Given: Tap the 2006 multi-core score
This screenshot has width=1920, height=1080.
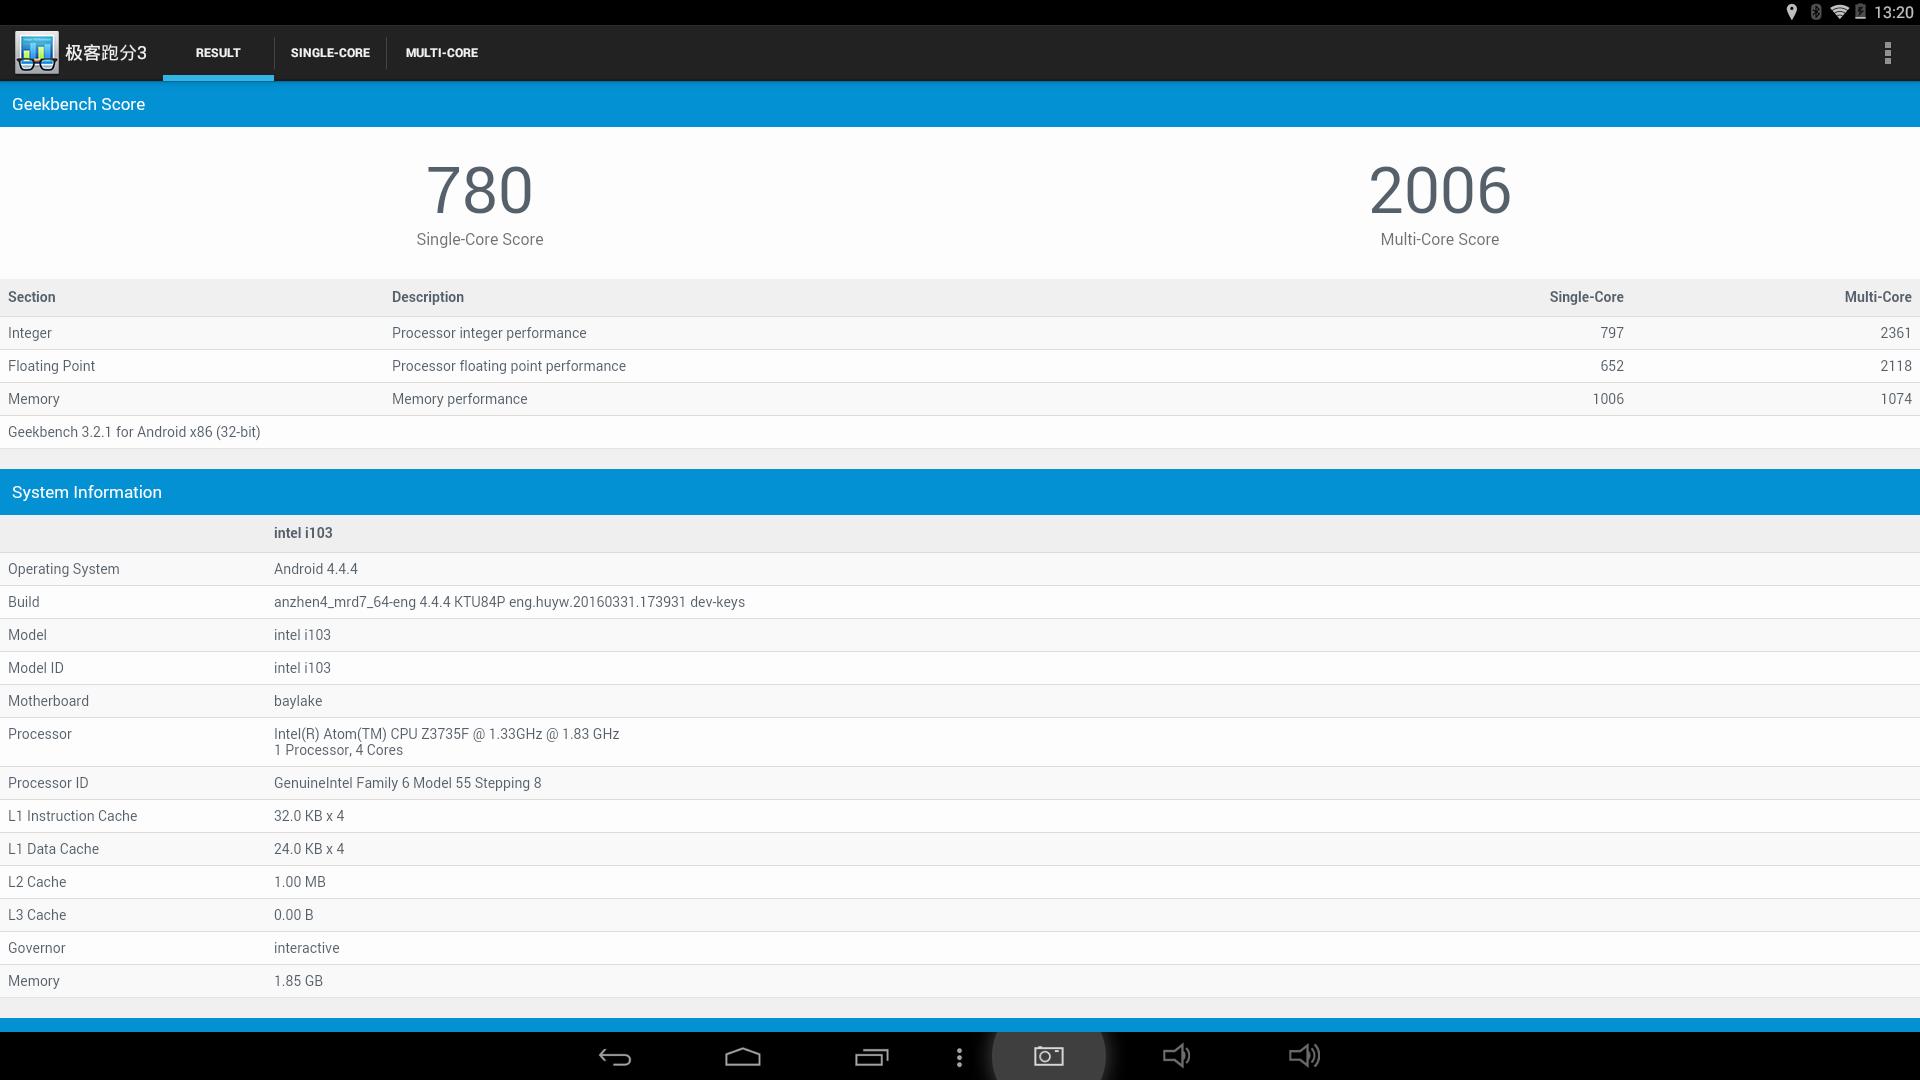Looking at the screenshot, I should (x=1439, y=191).
